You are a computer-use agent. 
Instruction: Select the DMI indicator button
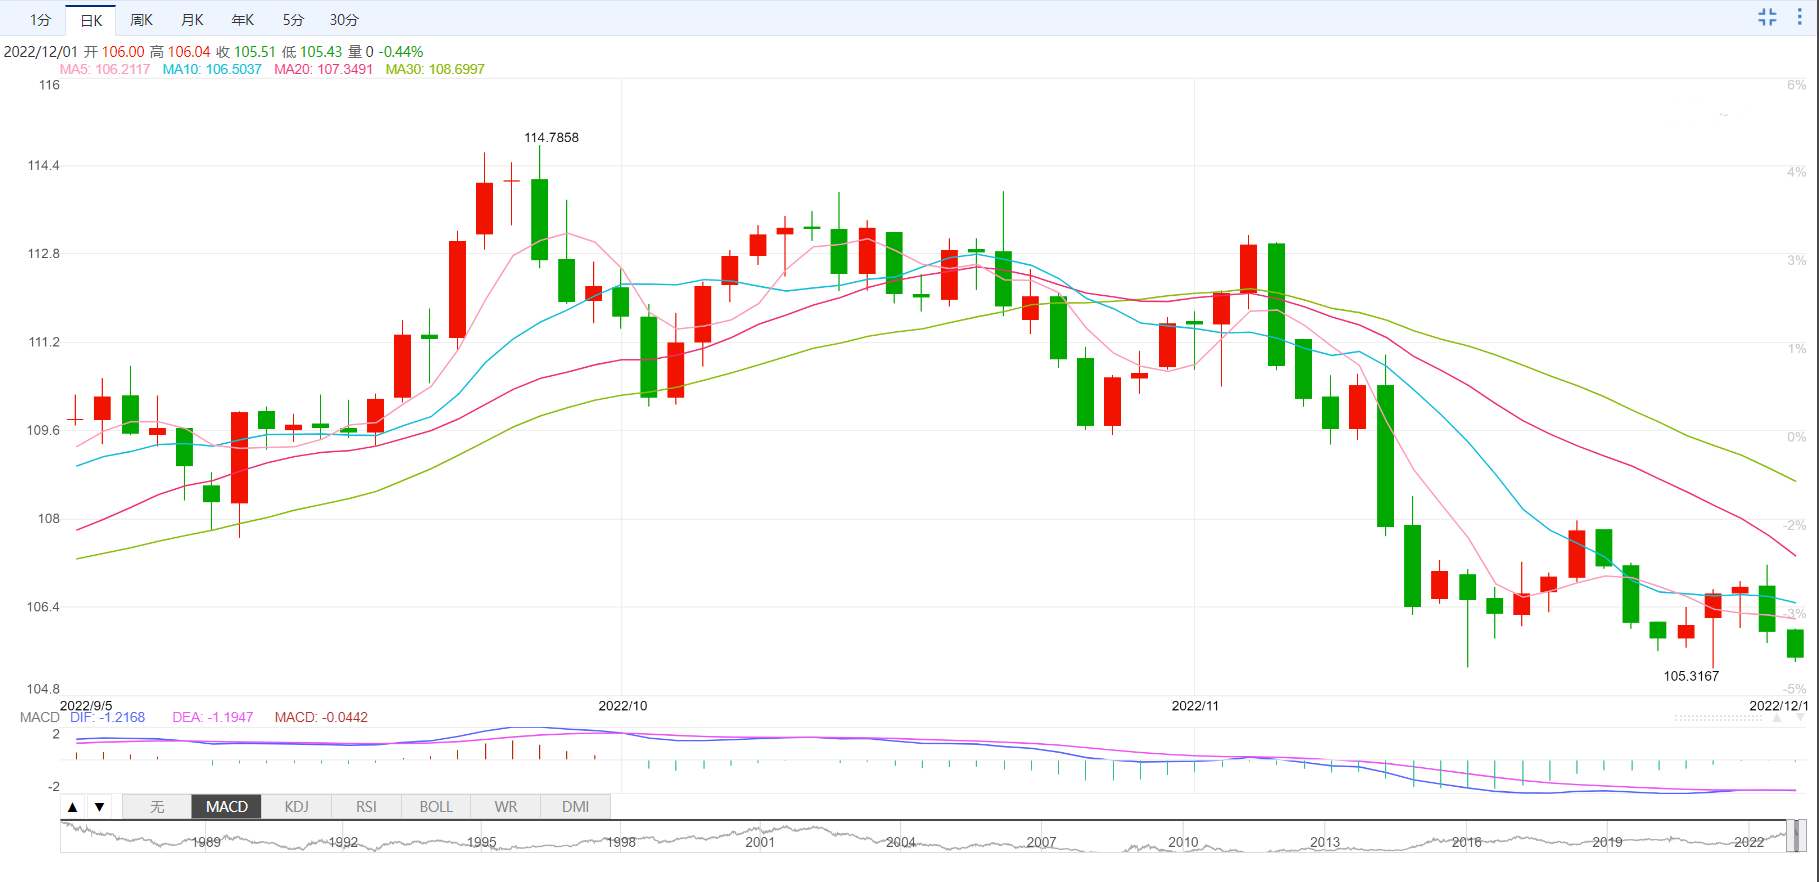click(x=576, y=807)
